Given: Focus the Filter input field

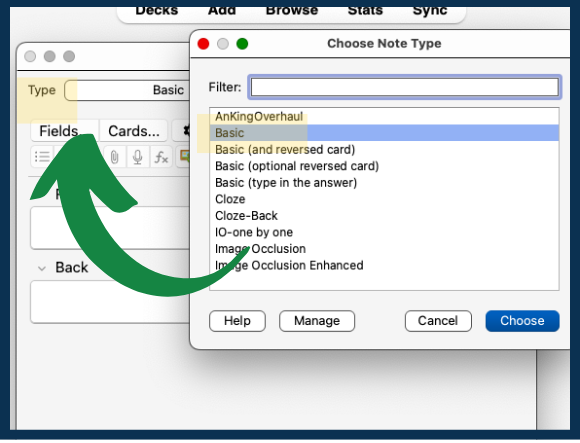Looking at the screenshot, I should (405, 87).
